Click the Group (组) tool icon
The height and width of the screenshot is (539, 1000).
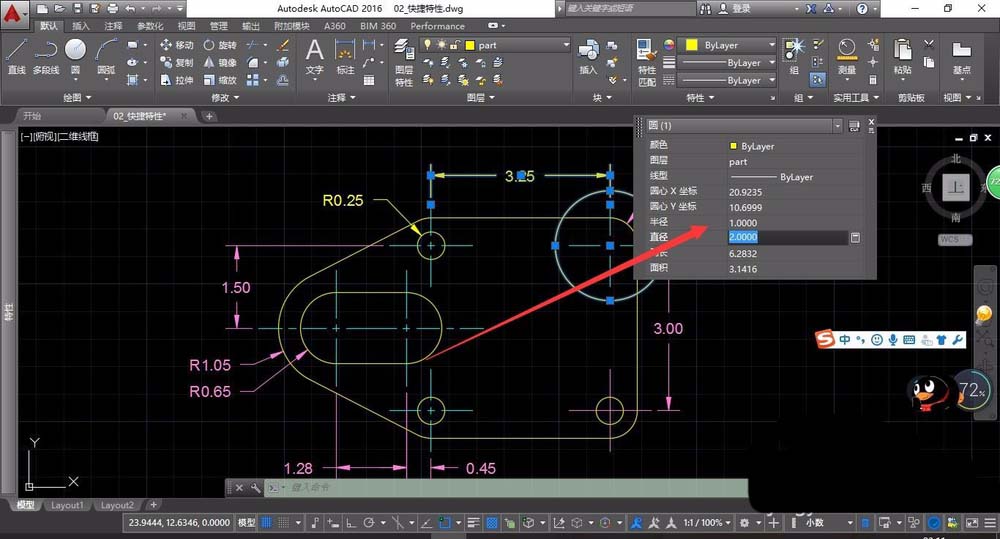794,57
